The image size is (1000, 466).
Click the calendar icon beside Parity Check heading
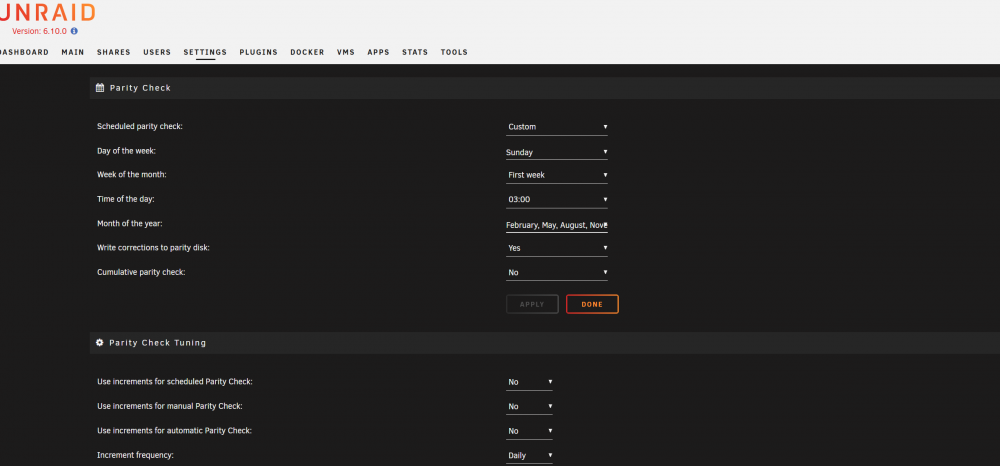[x=100, y=88]
